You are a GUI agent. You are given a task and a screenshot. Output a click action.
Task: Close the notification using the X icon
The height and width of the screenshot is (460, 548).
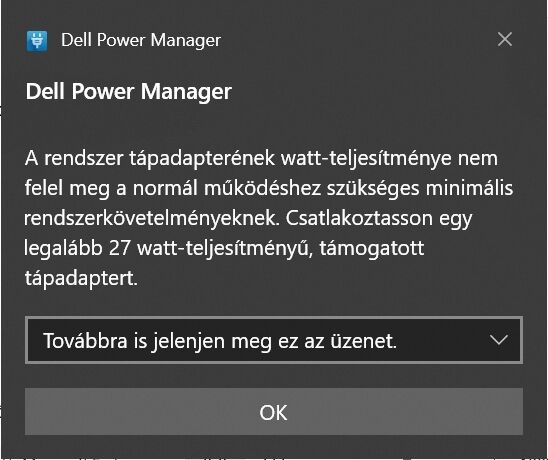point(505,39)
